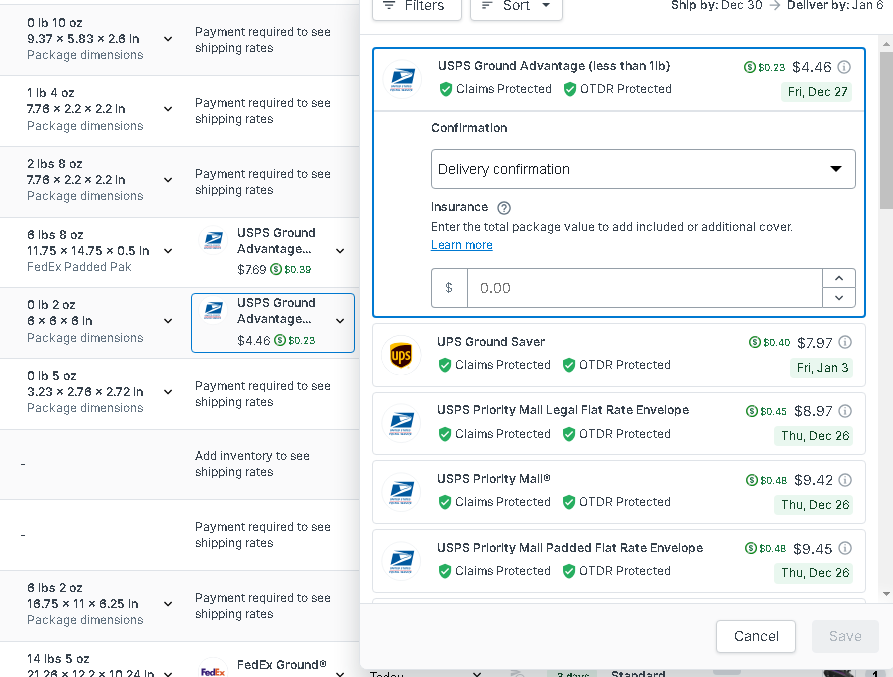Screen dimensions: 893x677
Task: Click the scrollbar down arrow
Action: pos(886,594)
